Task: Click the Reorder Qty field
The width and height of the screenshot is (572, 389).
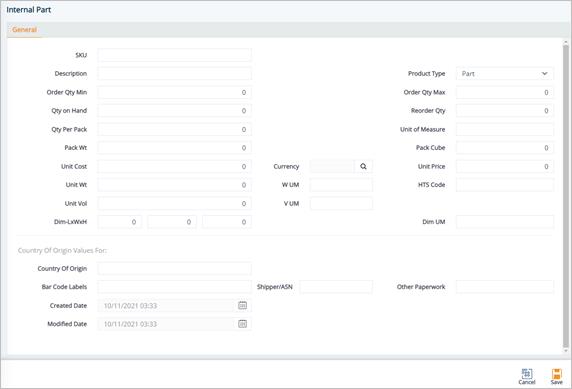Action: [505, 111]
